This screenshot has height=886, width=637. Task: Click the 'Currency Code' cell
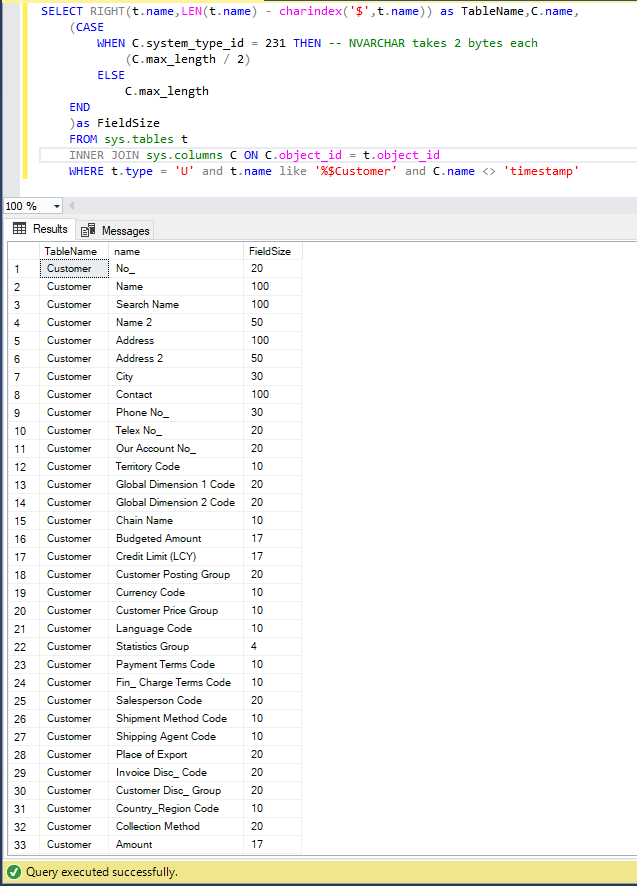pyautogui.click(x=176, y=593)
